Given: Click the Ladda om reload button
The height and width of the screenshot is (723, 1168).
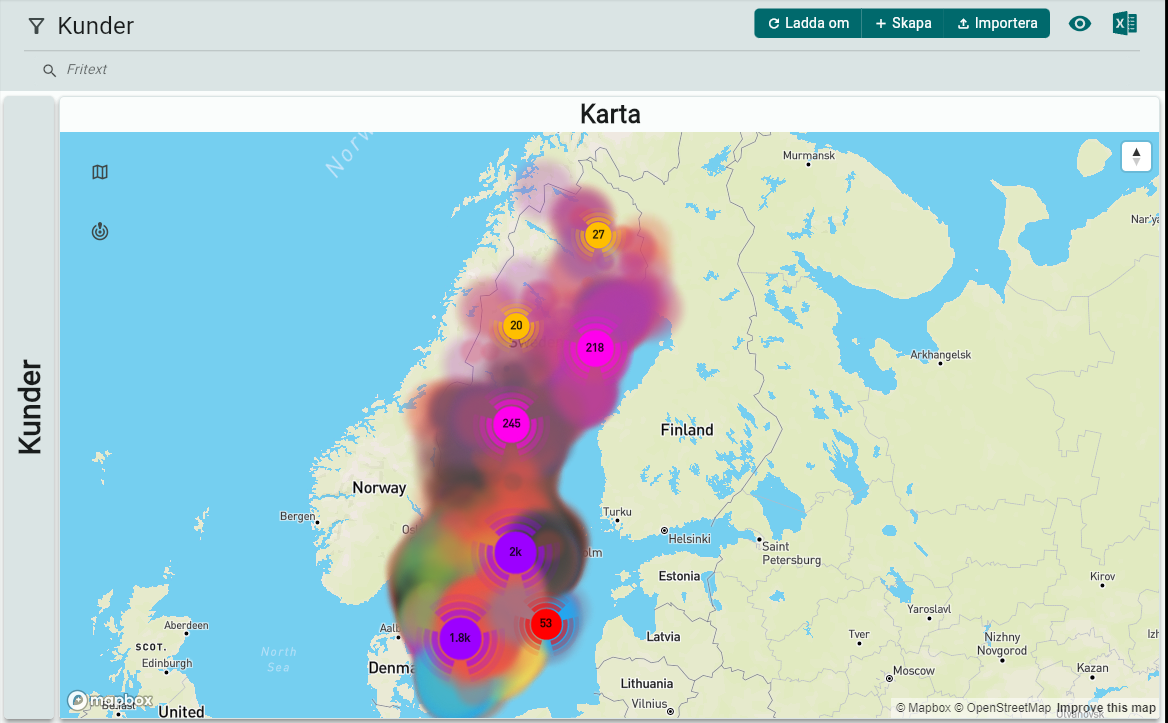Looking at the screenshot, I should 808,23.
